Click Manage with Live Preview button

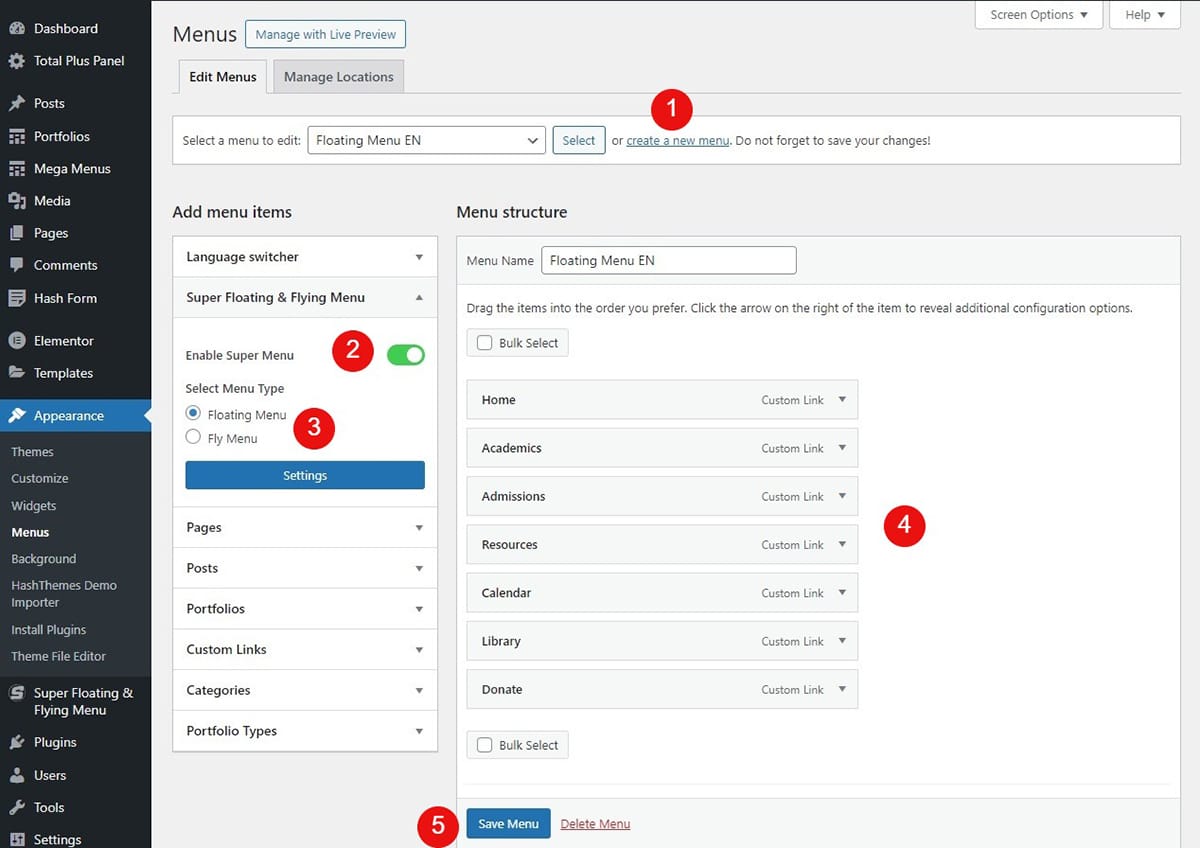pyautogui.click(x=325, y=35)
